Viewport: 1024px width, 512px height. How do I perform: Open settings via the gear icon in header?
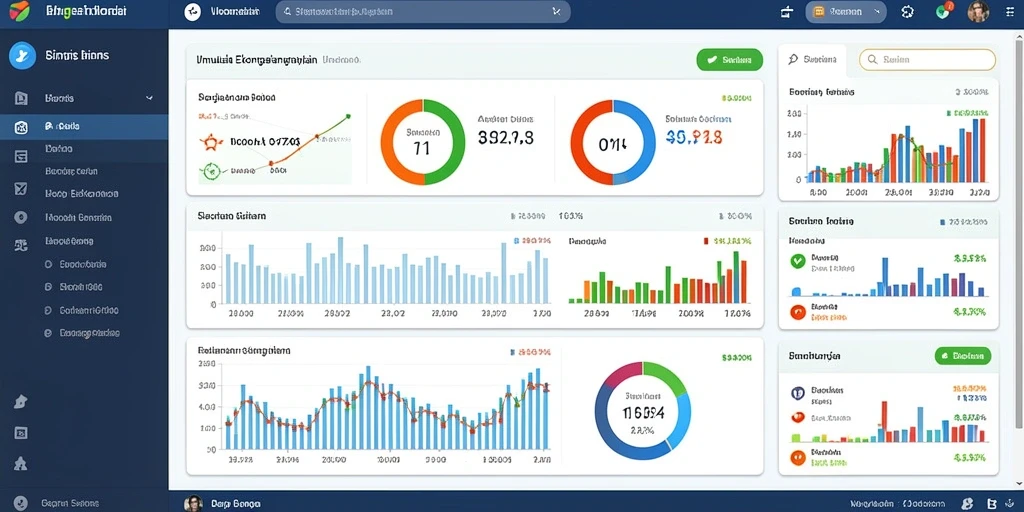(907, 12)
